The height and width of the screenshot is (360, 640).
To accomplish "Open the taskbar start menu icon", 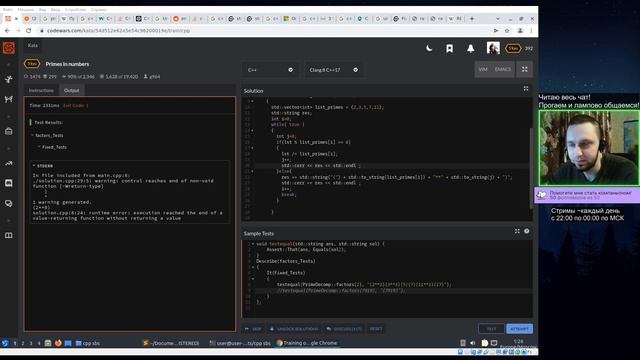I will pos(5,343).
